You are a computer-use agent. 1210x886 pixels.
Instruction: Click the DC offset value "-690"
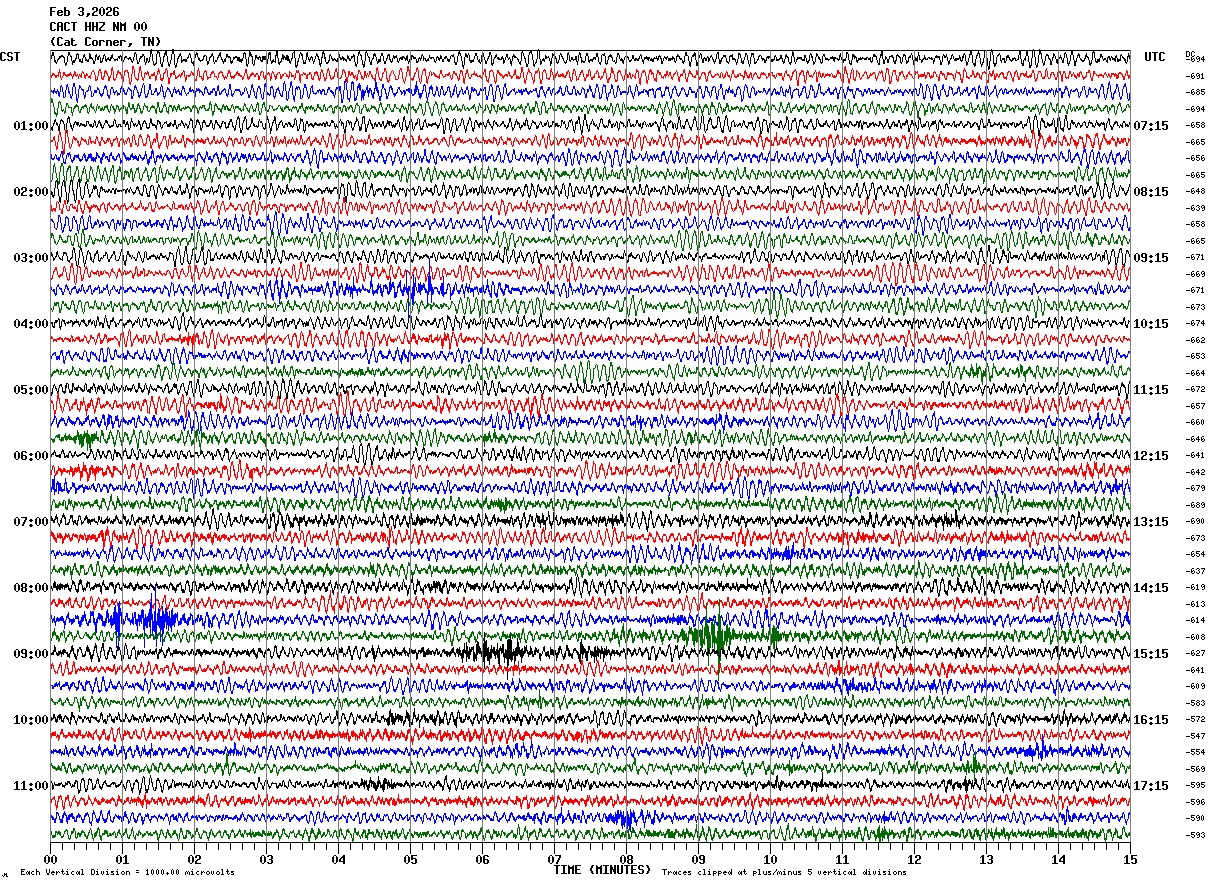coord(1195,521)
